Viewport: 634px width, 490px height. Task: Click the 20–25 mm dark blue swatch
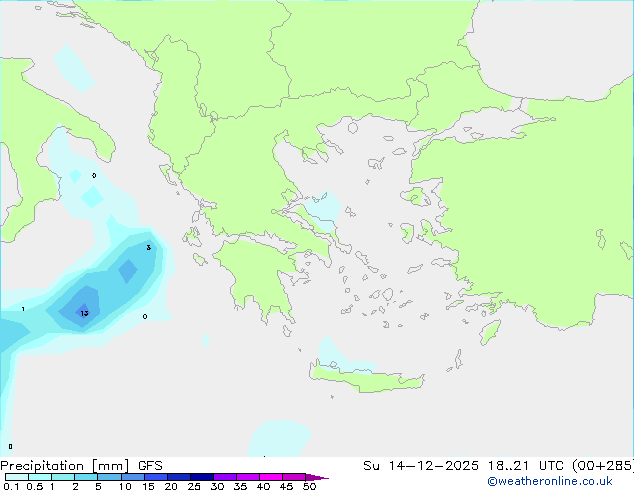click(179, 477)
